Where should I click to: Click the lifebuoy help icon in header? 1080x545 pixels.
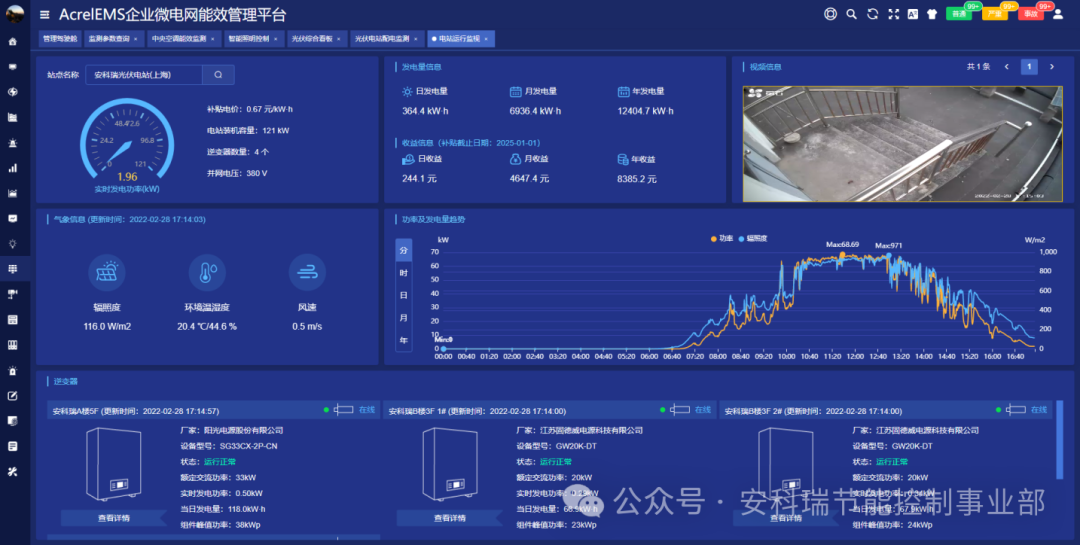tap(831, 14)
